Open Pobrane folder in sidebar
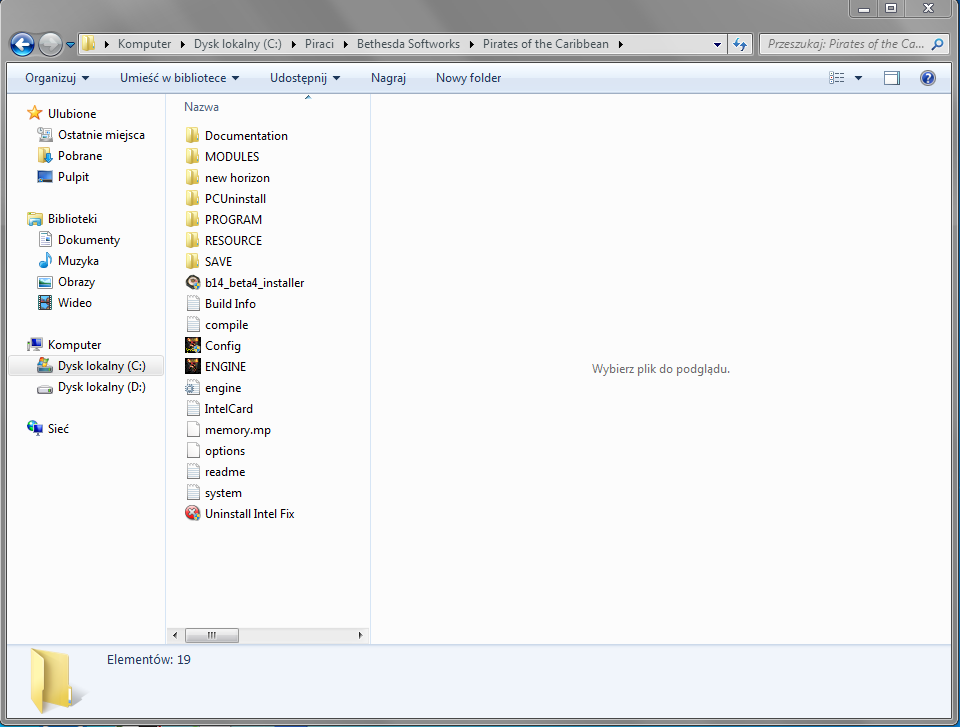Viewport: 960px width, 727px height. 70,156
